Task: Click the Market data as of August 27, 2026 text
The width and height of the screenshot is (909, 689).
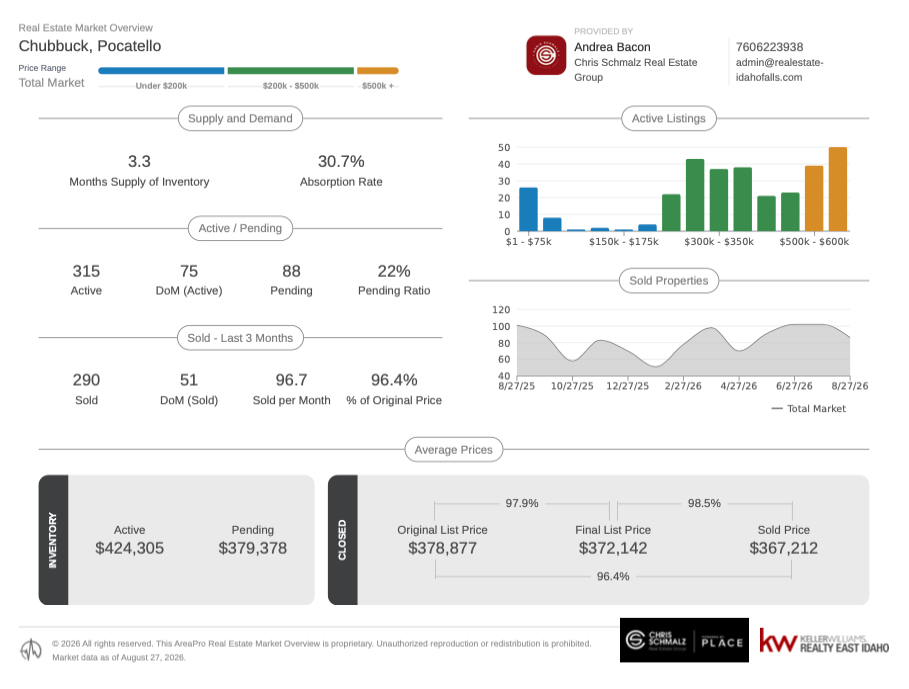Action: [119, 658]
